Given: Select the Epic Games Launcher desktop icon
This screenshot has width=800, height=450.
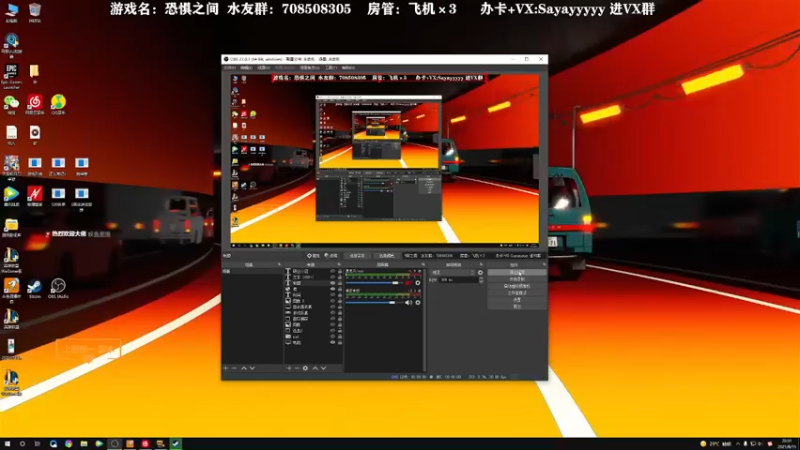Looking at the screenshot, I should pos(11,76).
